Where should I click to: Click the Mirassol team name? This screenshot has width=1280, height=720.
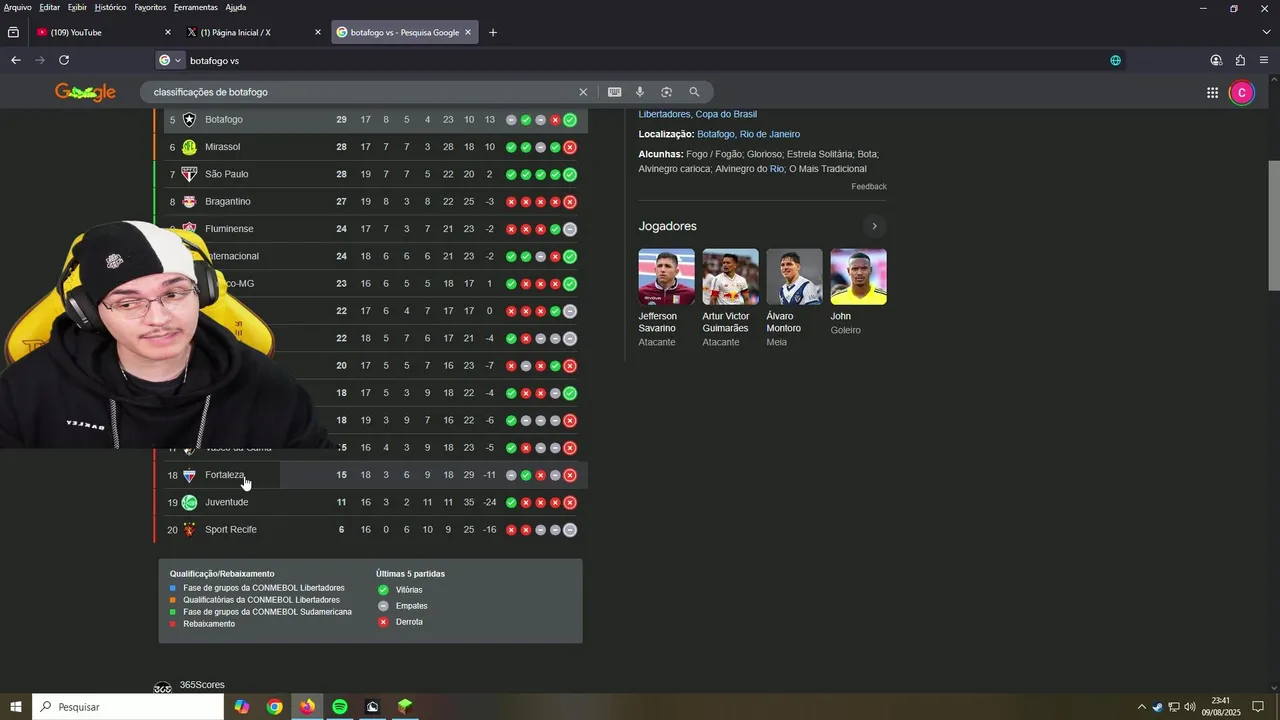222,147
